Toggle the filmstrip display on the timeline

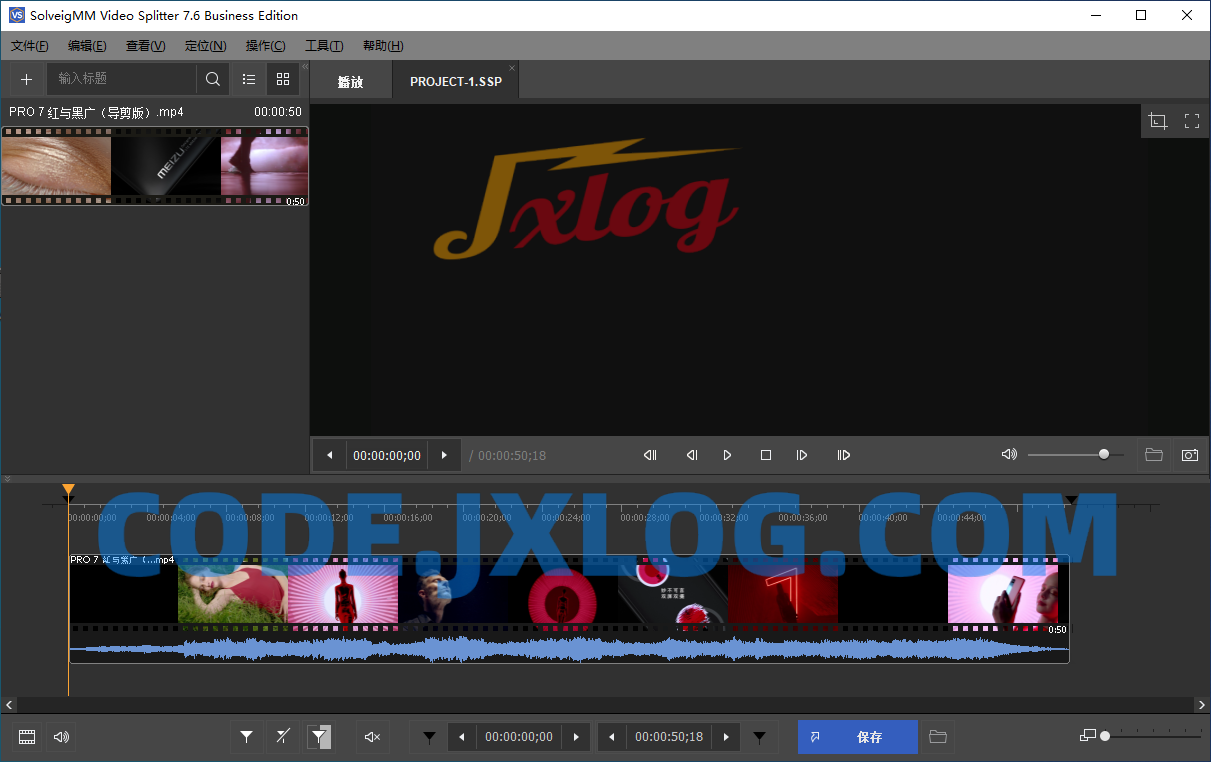click(x=26, y=737)
